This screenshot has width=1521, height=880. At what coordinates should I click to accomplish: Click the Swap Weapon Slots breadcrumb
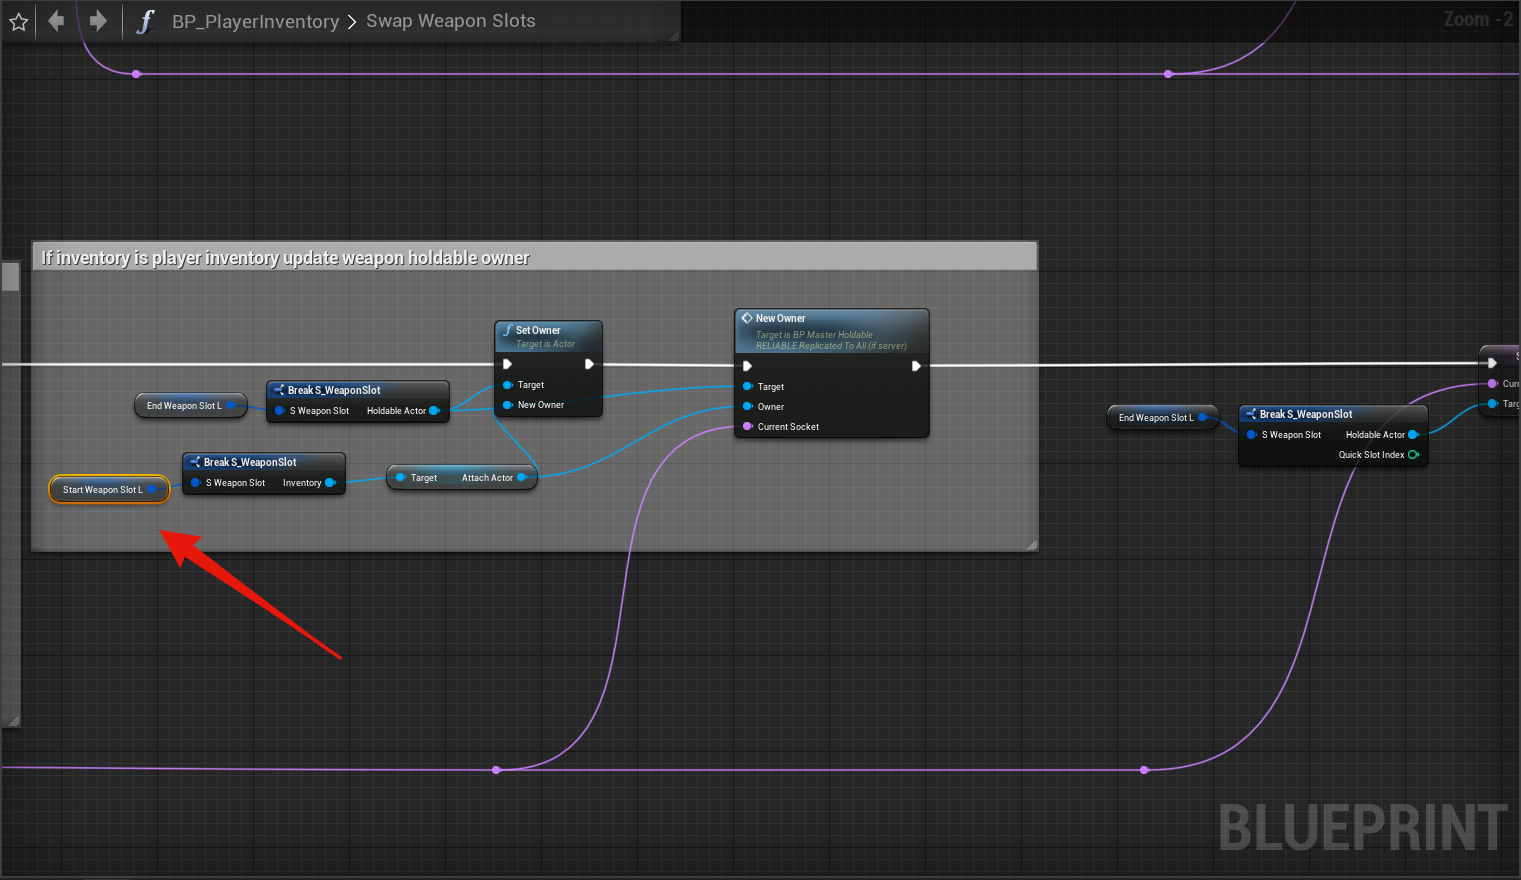(x=450, y=21)
